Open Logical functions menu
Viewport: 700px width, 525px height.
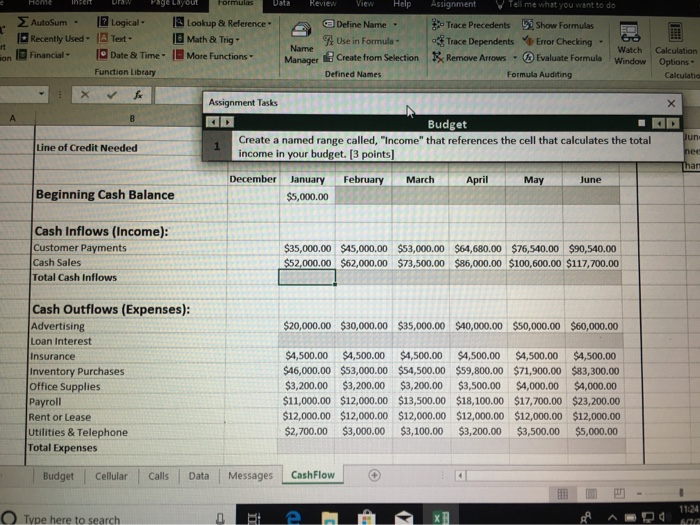pos(121,22)
